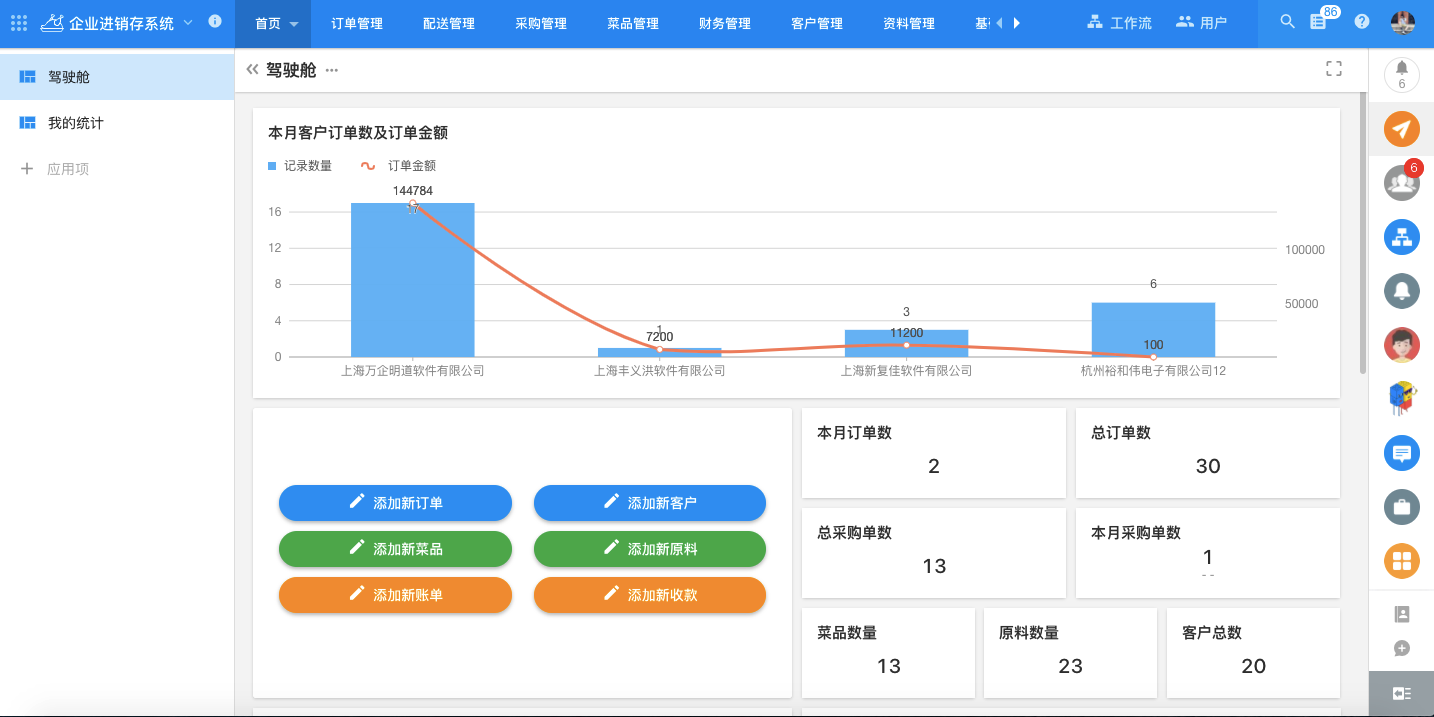Select 我的统计 in the sidebar
Screen dimensions: 1434x717
[76, 123]
